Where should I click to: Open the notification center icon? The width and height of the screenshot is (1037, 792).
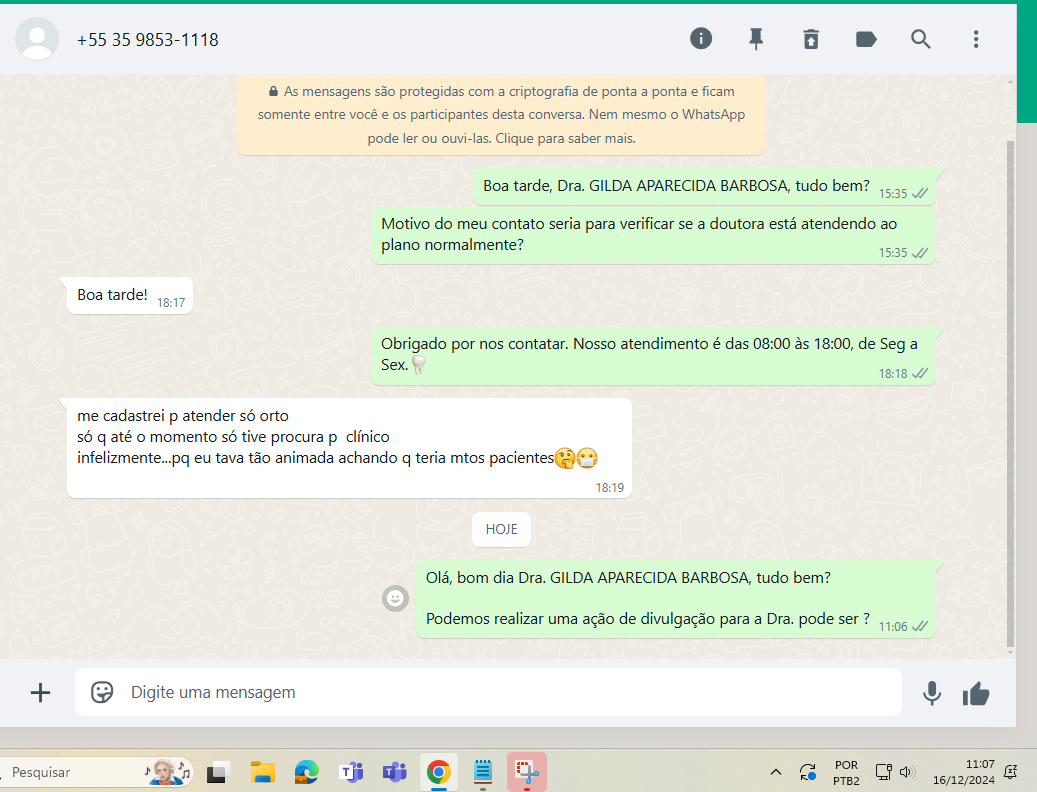[x=1011, y=772]
